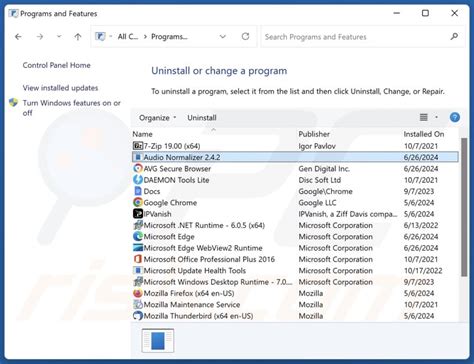Image resolution: width=474 pixels, height=364 pixels.
Task: Sort by the Installed On column
Action: 424,134
